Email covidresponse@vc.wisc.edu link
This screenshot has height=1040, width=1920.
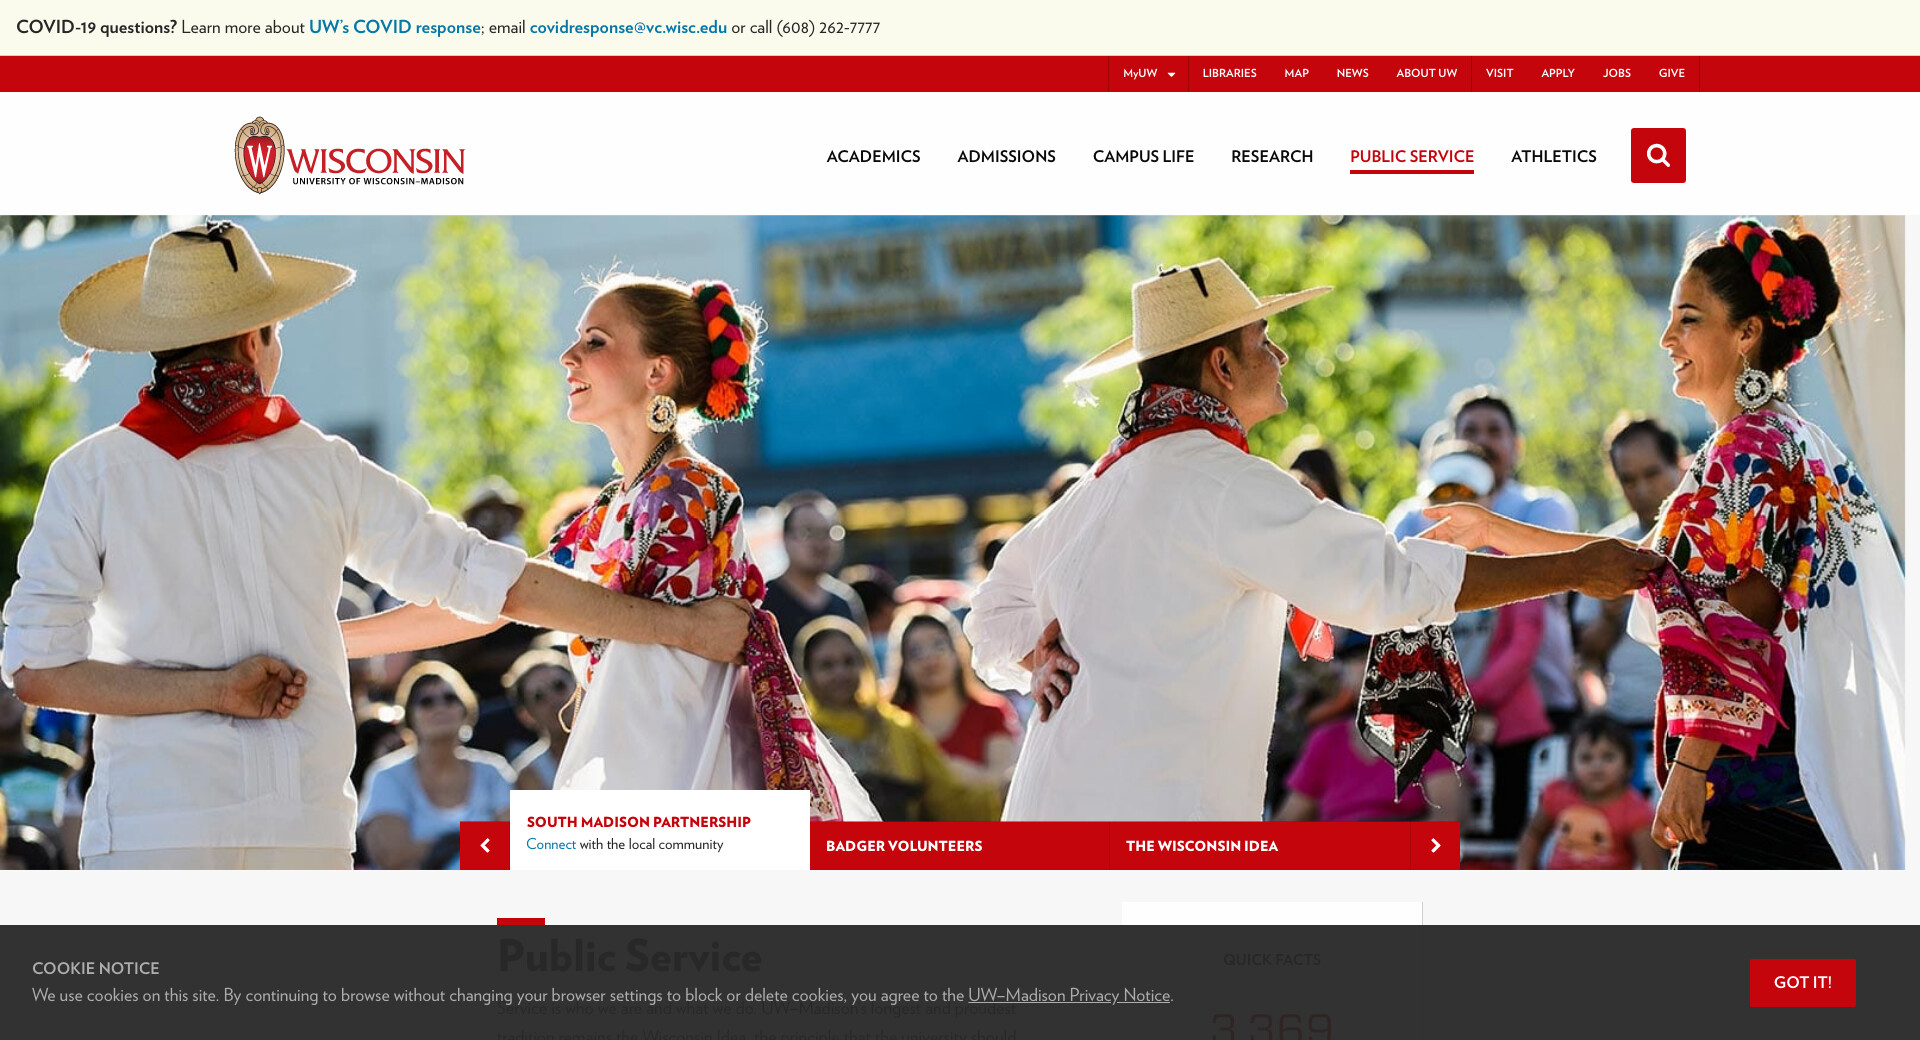pyautogui.click(x=628, y=27)
